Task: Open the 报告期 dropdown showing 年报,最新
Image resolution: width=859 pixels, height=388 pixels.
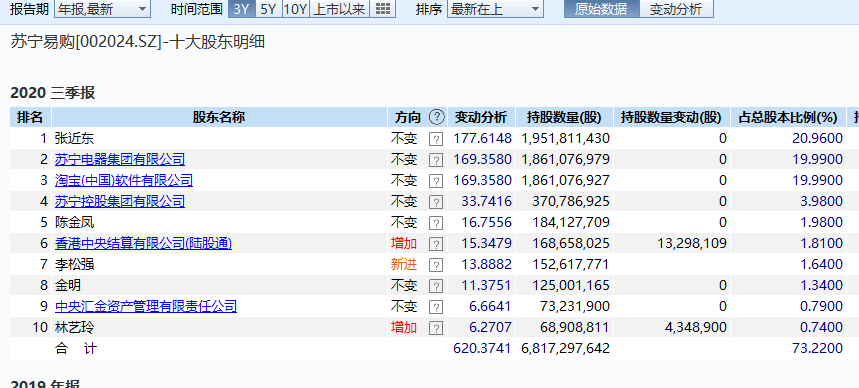Action: pyautogui.click(x=102, y=9)
